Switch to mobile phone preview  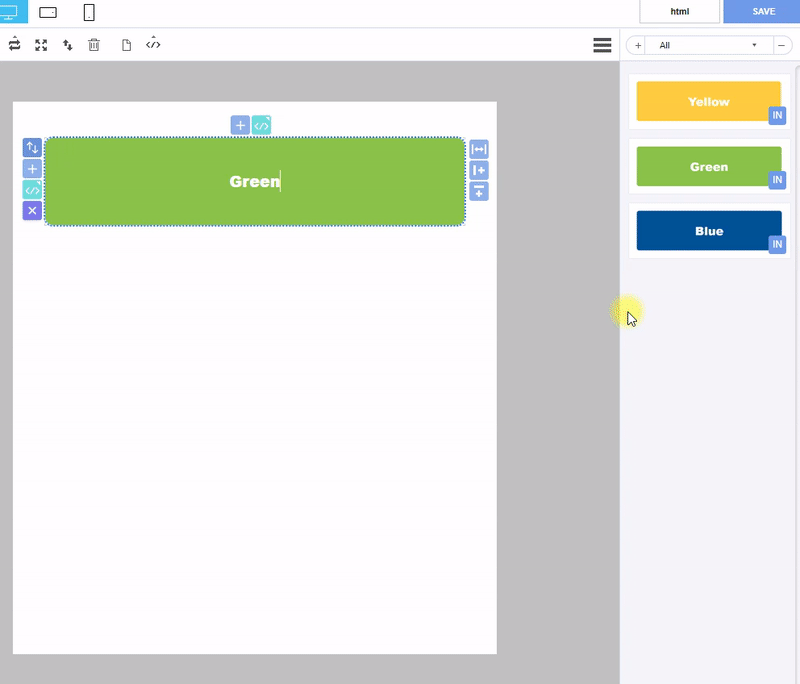click(89, 12)
